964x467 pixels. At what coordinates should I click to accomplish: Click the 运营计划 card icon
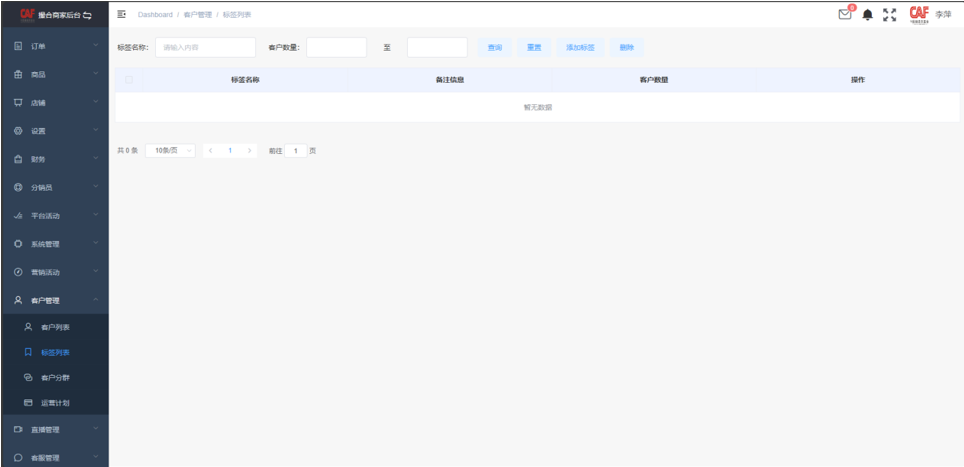28,403
